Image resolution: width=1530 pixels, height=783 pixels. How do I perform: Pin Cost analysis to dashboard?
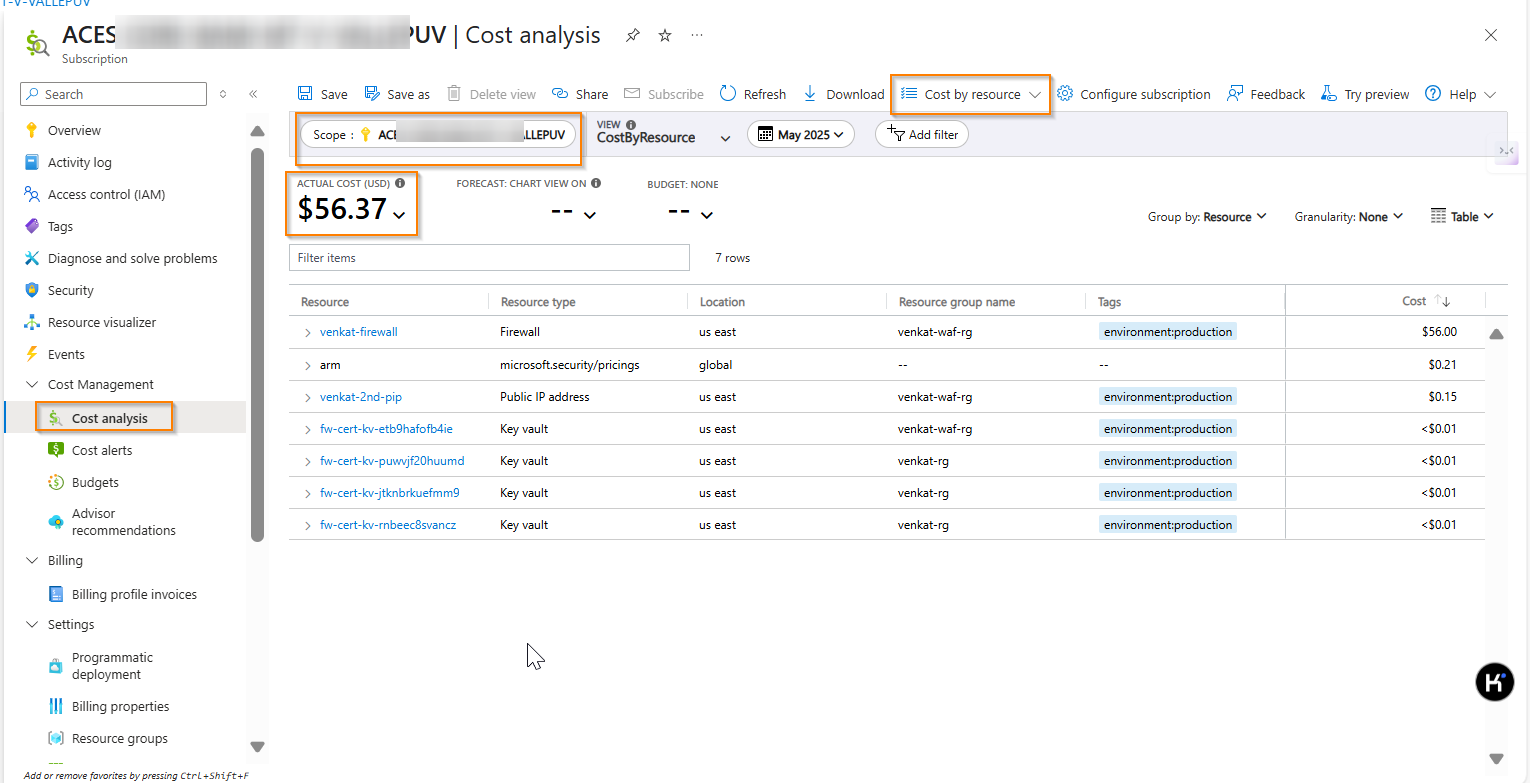pyautogui.click(x=632, y=35)
